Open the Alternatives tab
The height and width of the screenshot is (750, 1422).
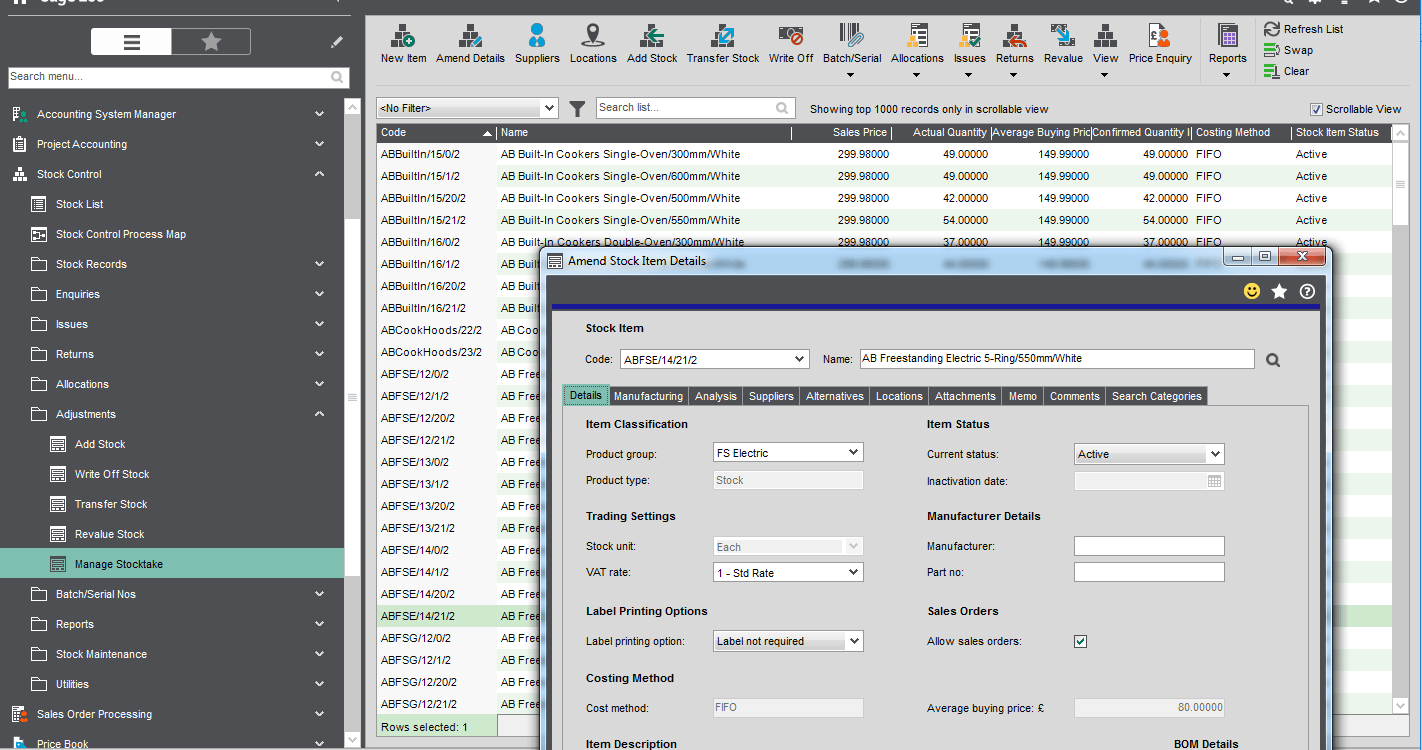tap(834, 396)
